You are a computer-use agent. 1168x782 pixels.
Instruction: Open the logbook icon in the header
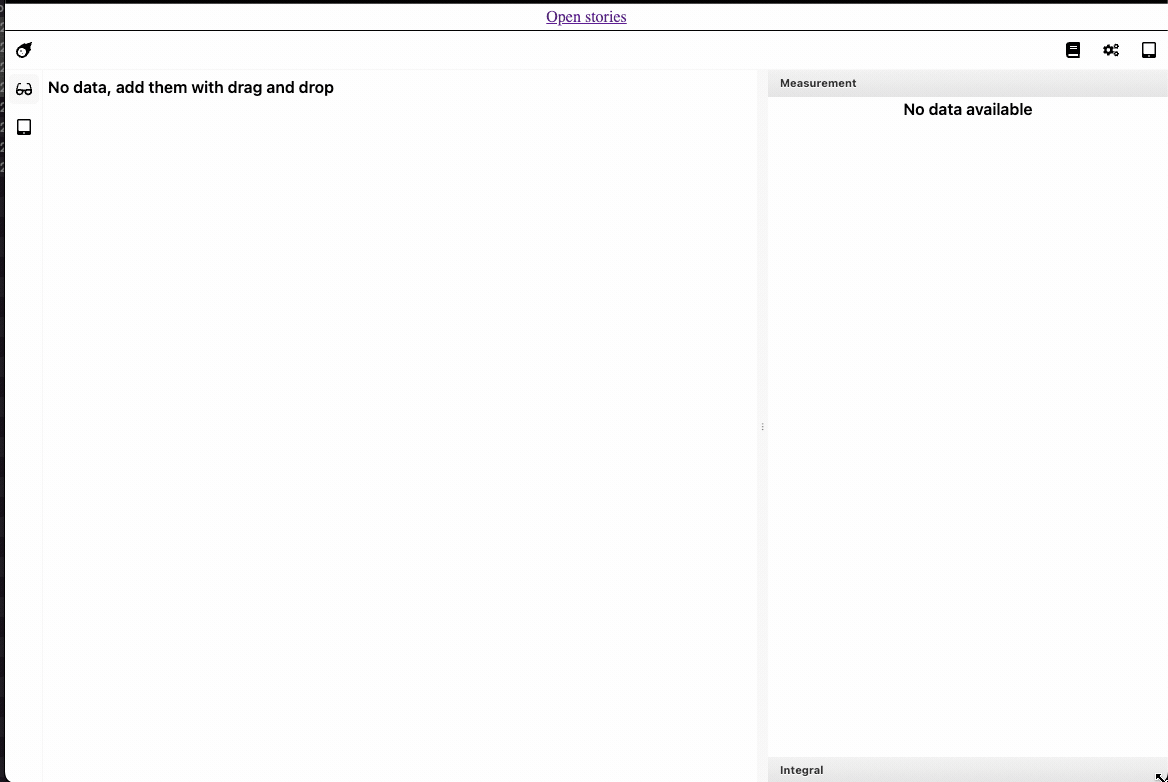1073,49
